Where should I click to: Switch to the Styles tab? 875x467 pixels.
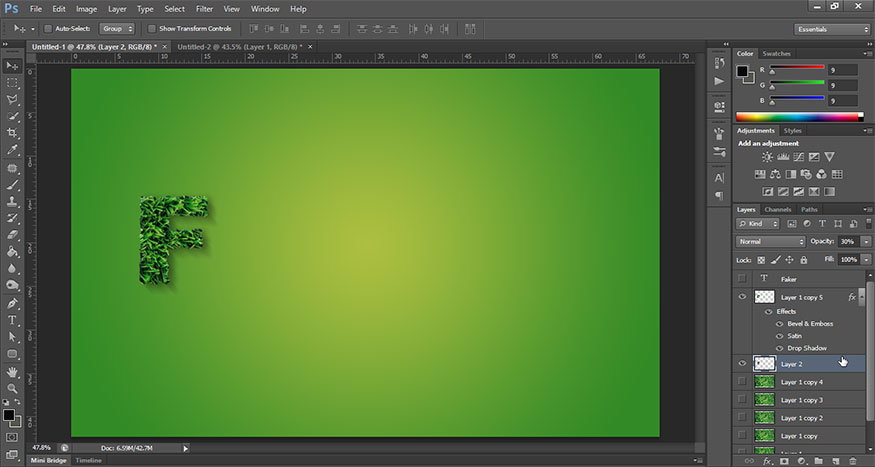tap(792, 131)
